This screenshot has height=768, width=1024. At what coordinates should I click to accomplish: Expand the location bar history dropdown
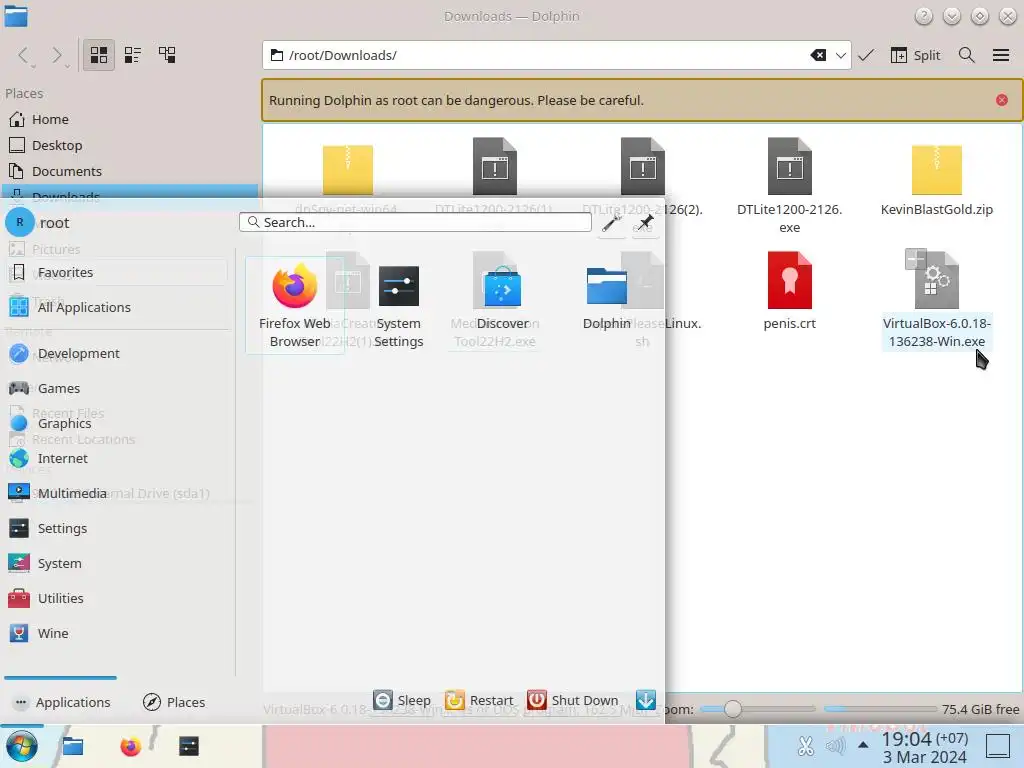tap(840, 56)
